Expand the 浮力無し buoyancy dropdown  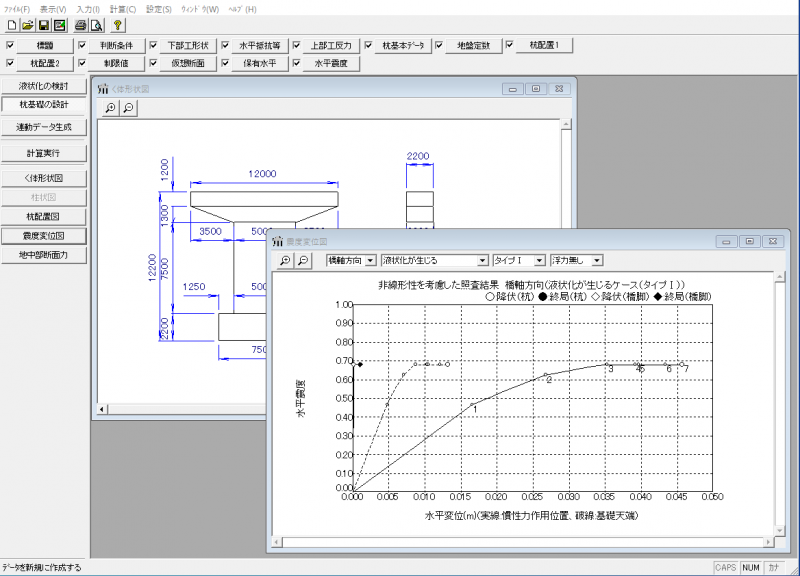[x=597, y=260]
